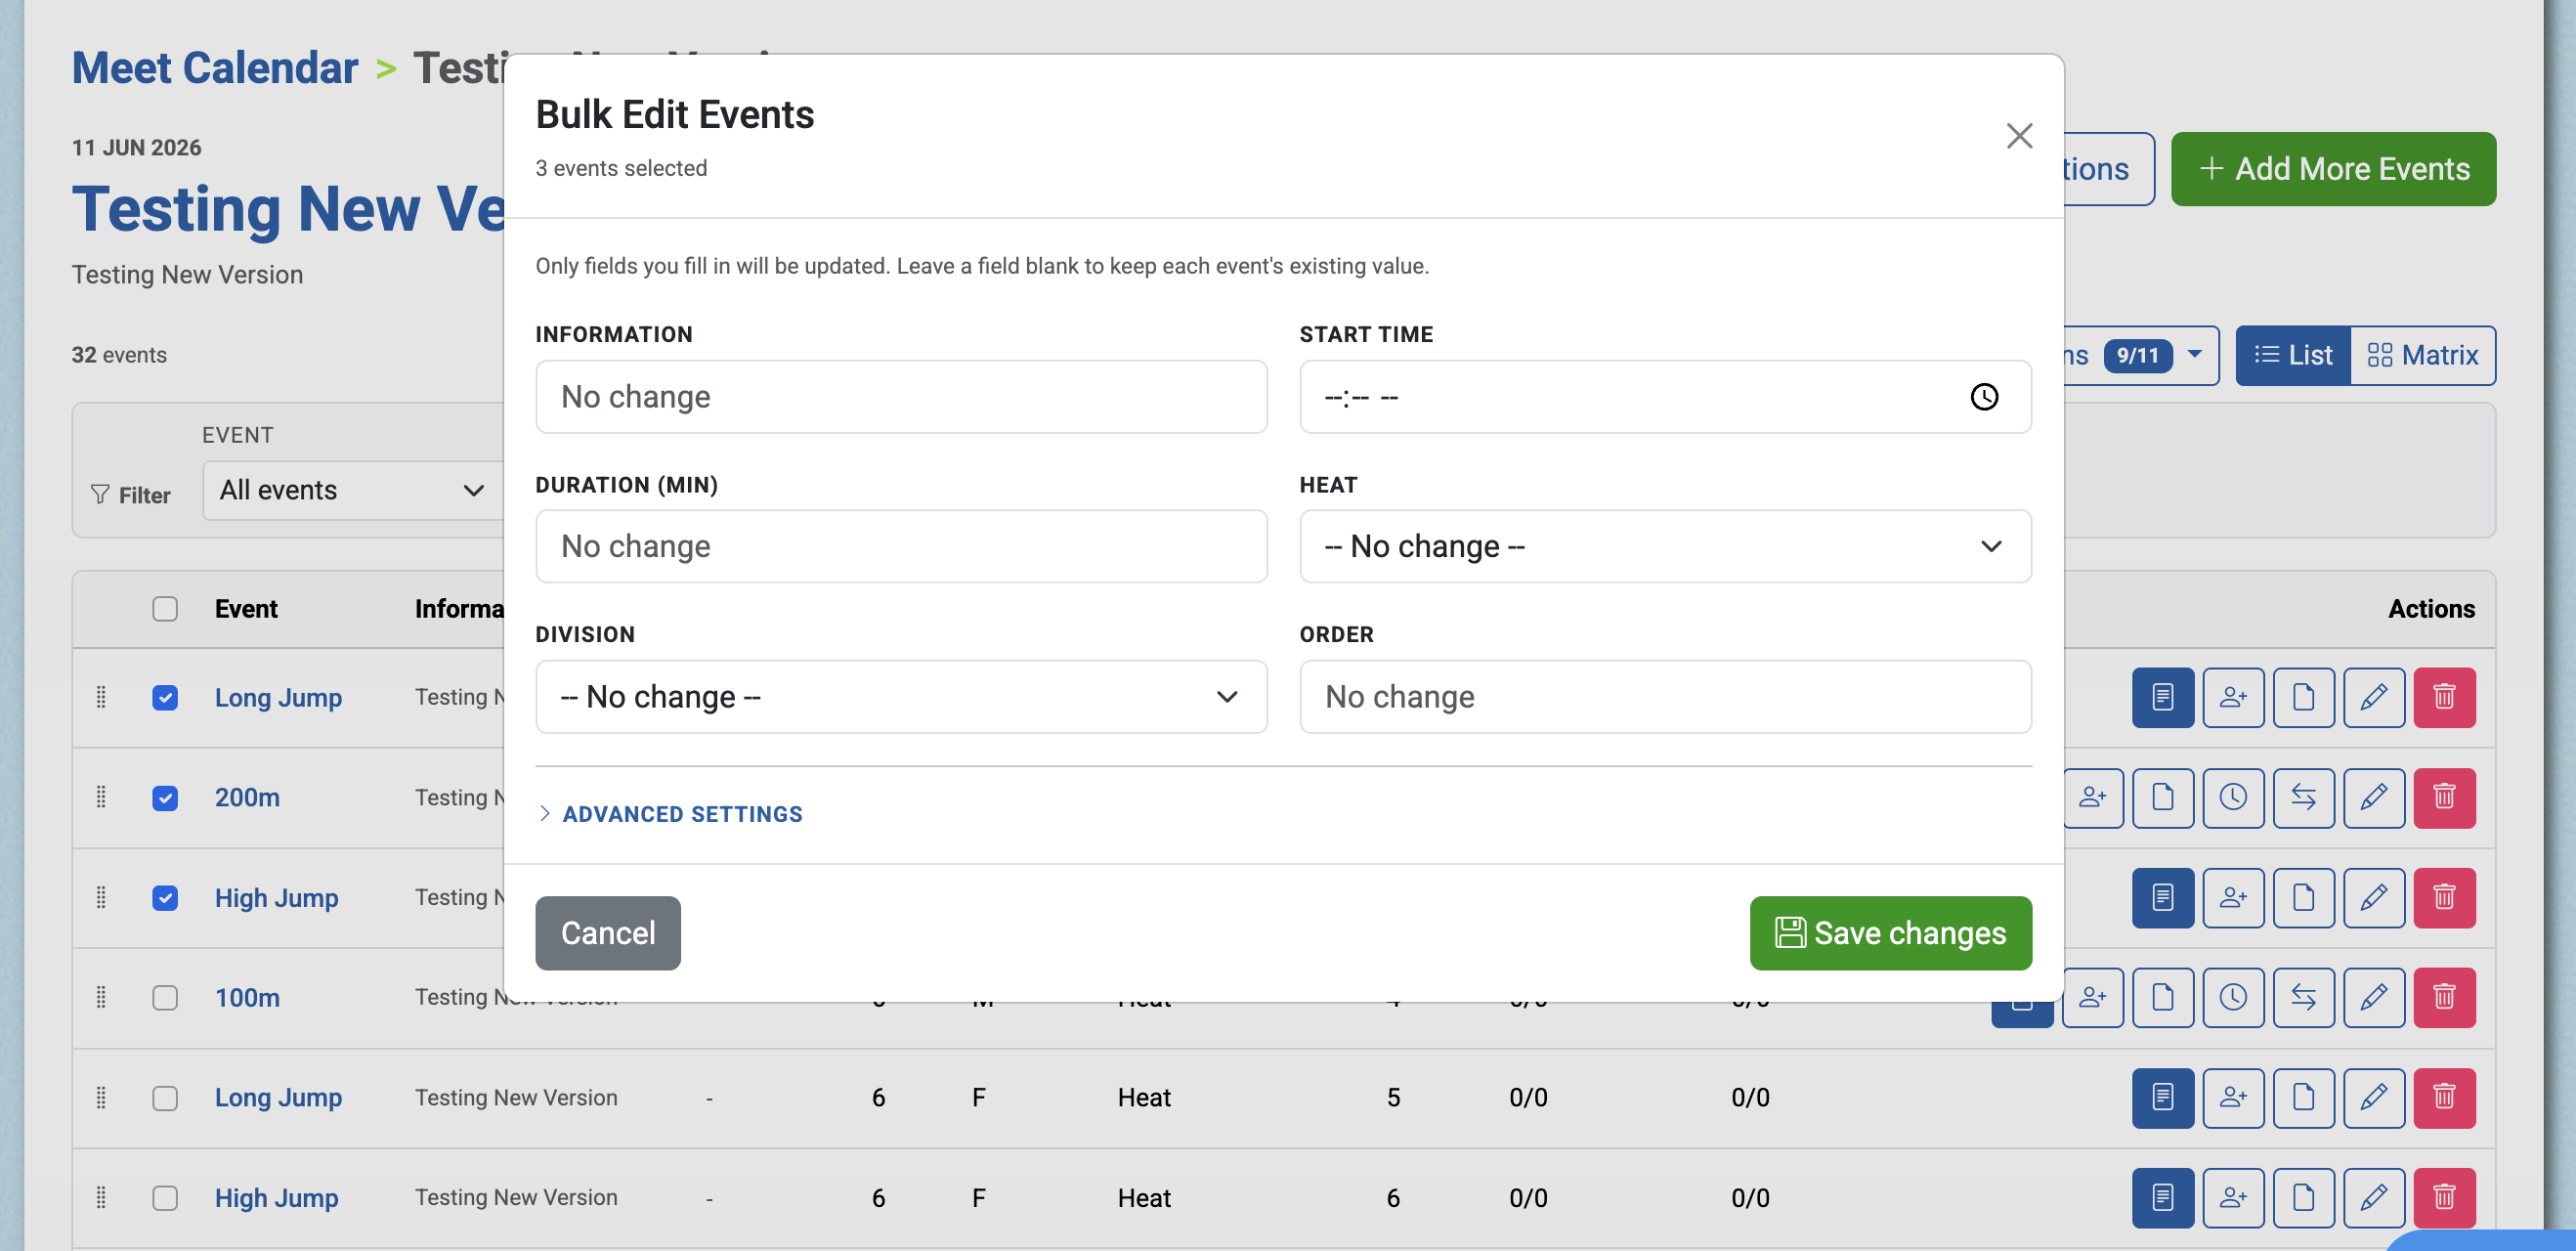Open the first Long Jump event link

point(278,697)
